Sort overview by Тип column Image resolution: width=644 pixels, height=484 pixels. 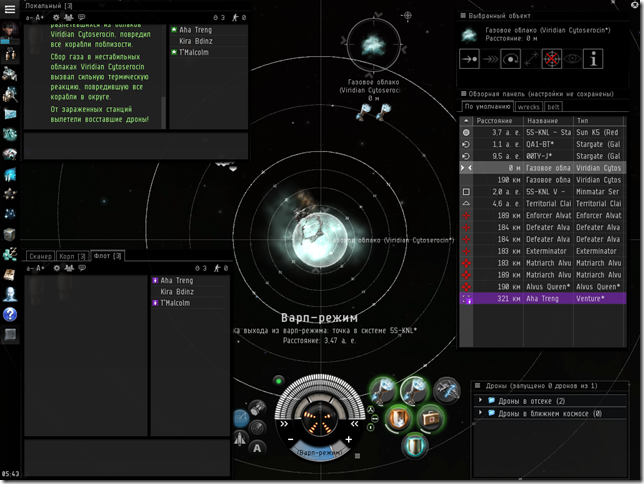pyautogui.click(x=599, y=121)
